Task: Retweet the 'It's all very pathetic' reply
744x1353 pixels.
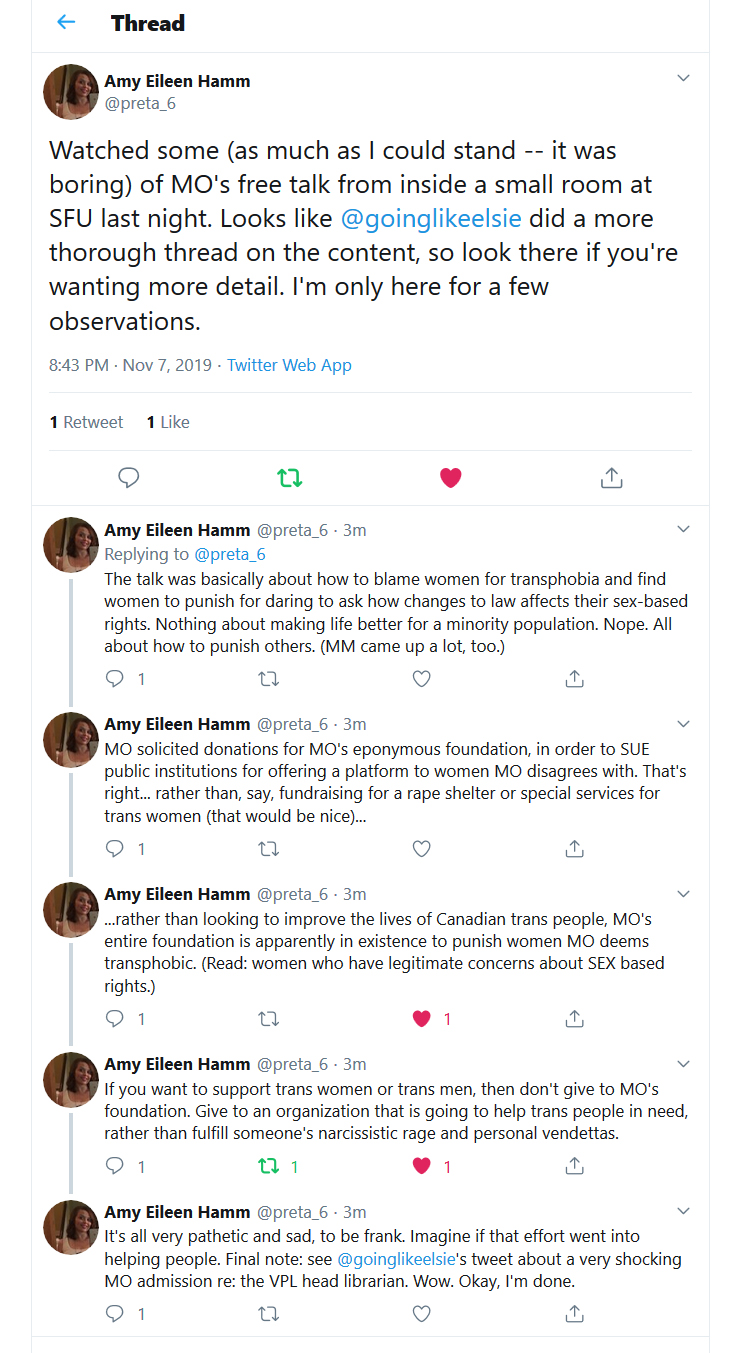Action: [269, 1313]
